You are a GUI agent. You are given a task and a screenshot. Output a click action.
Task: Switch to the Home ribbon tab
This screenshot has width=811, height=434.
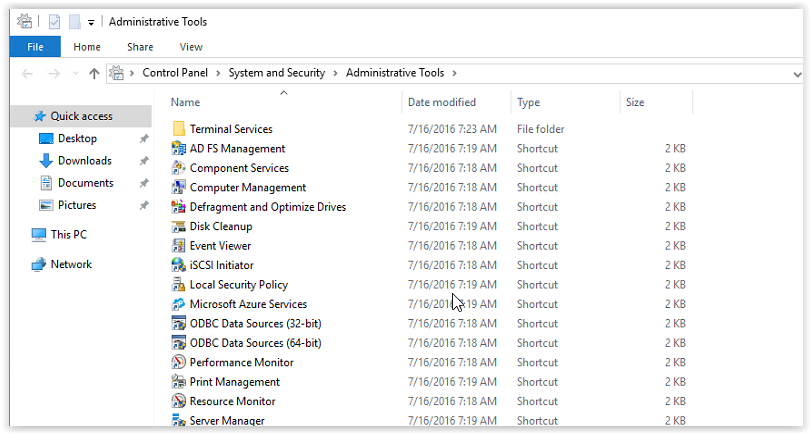[87, 47]
